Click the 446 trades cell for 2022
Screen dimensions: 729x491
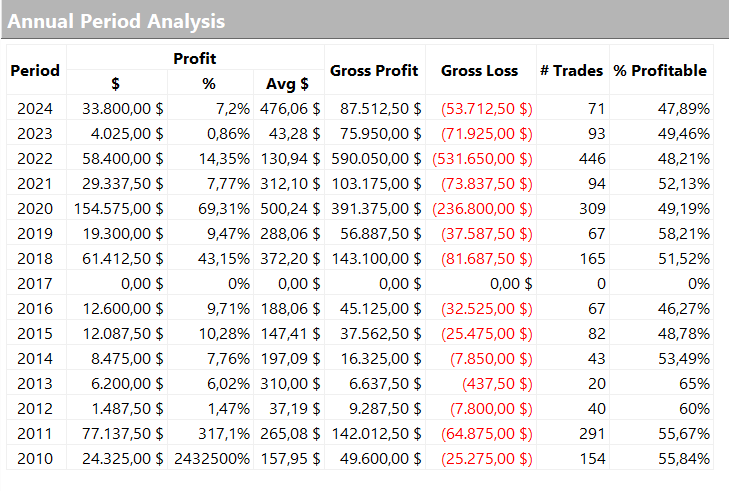tap(590, 159)
